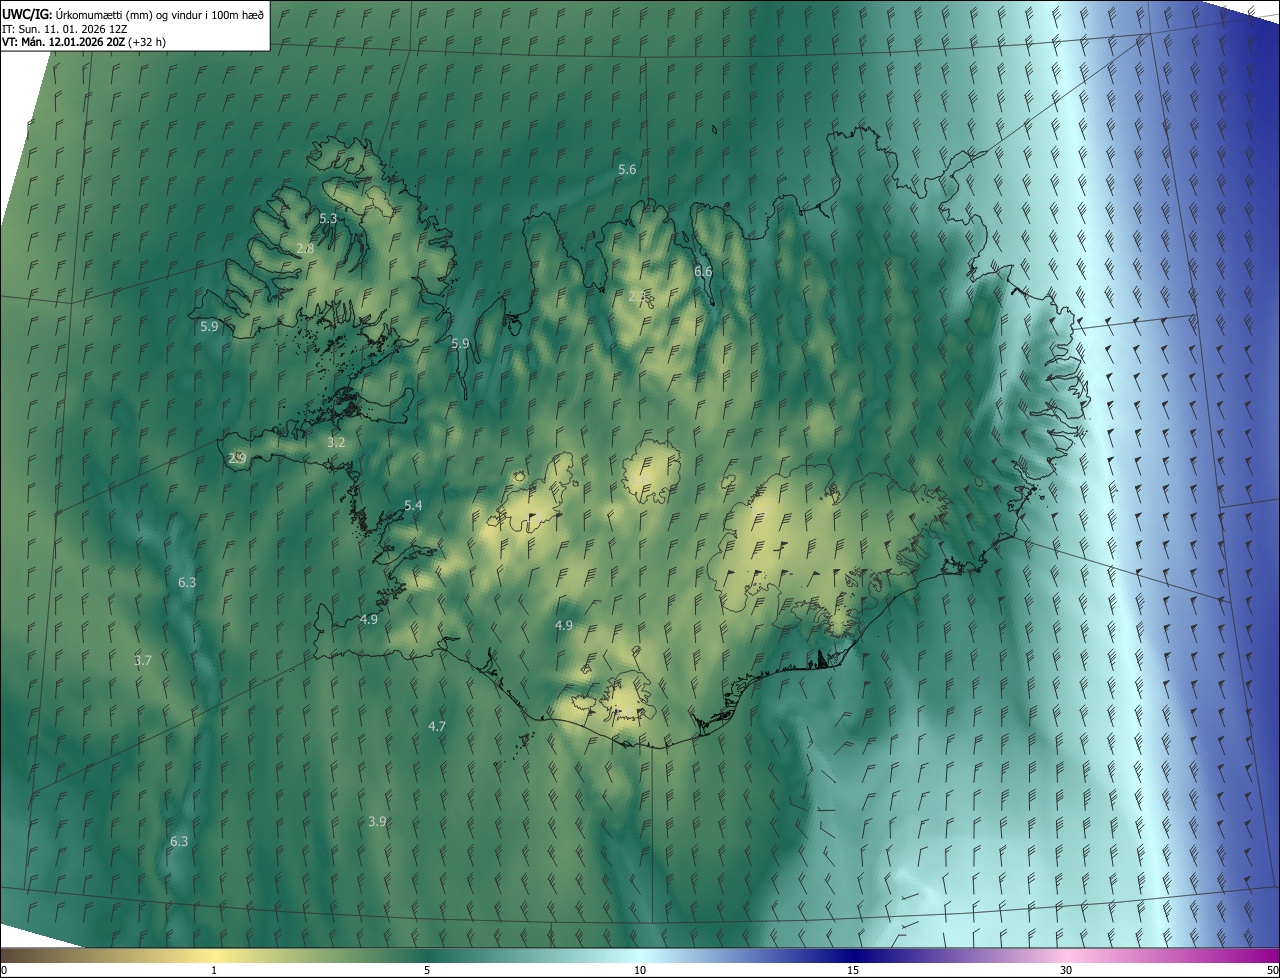Image resolution: width=1280 pixels, height=978 pixels.
Task: Click the 15 label on the colour scale
Action: (853, 970)
